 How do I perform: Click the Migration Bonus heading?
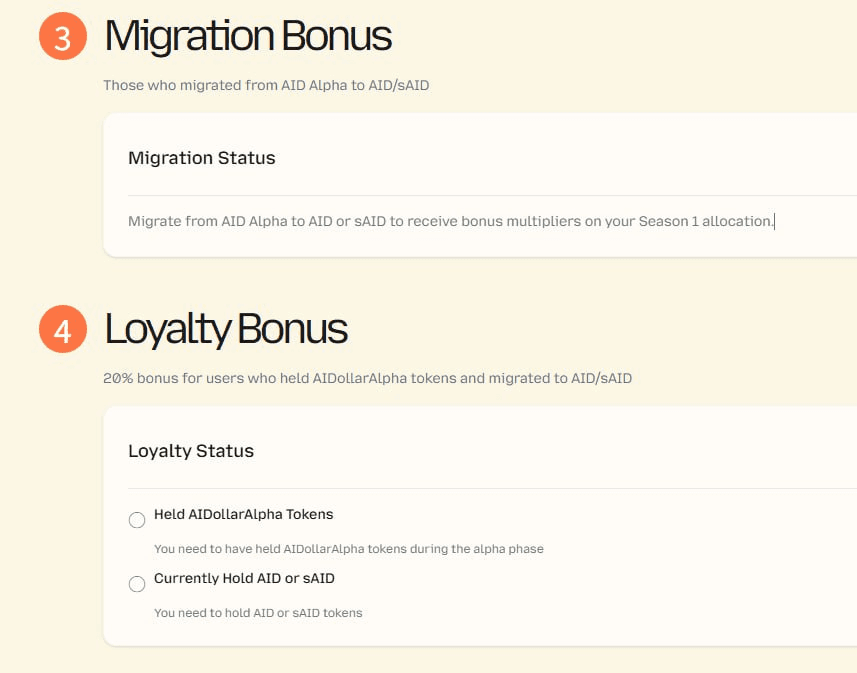(248, 37)
